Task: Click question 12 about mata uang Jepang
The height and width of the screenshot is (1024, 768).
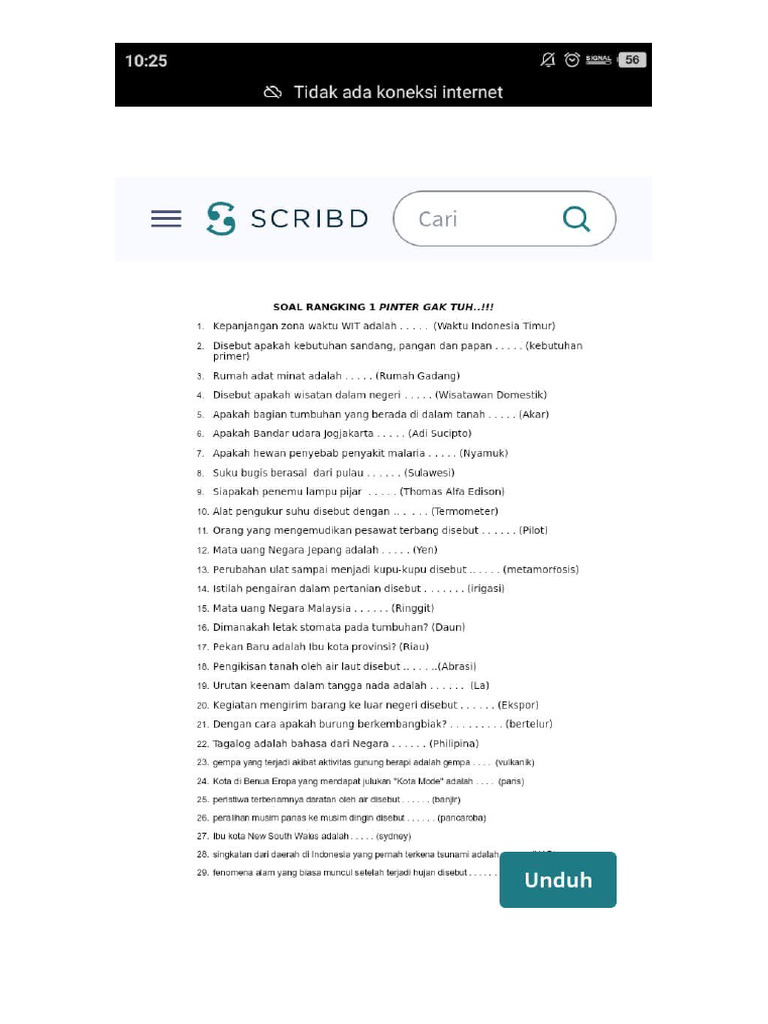Action: click(325, 550)
